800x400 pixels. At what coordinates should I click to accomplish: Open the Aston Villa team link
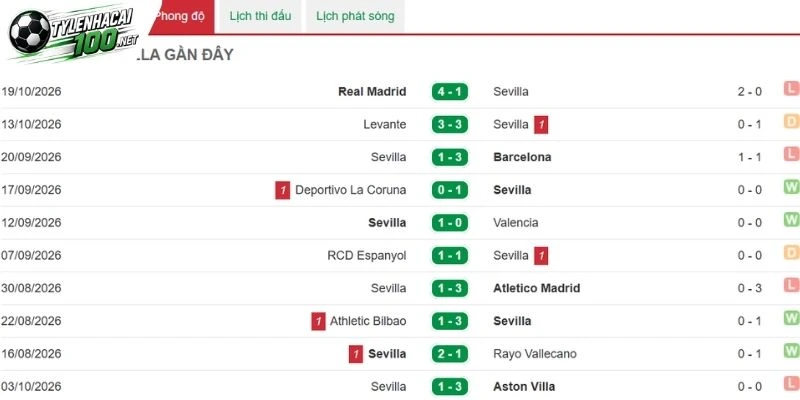[524, 387]
